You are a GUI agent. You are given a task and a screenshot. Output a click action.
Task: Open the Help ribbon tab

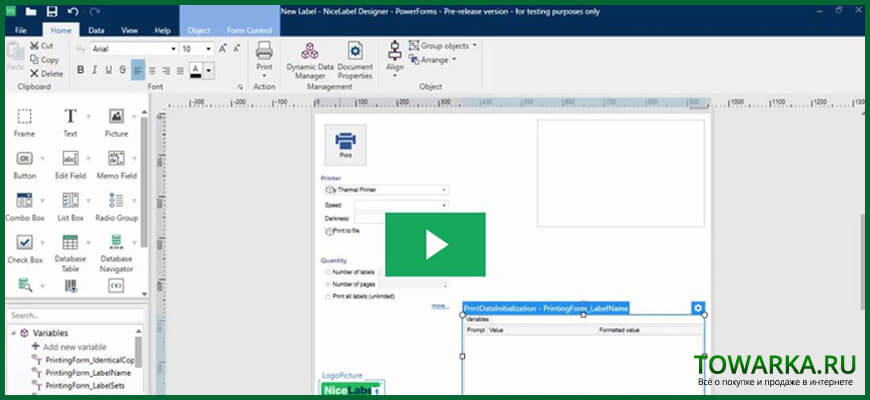tap(163, 31)
